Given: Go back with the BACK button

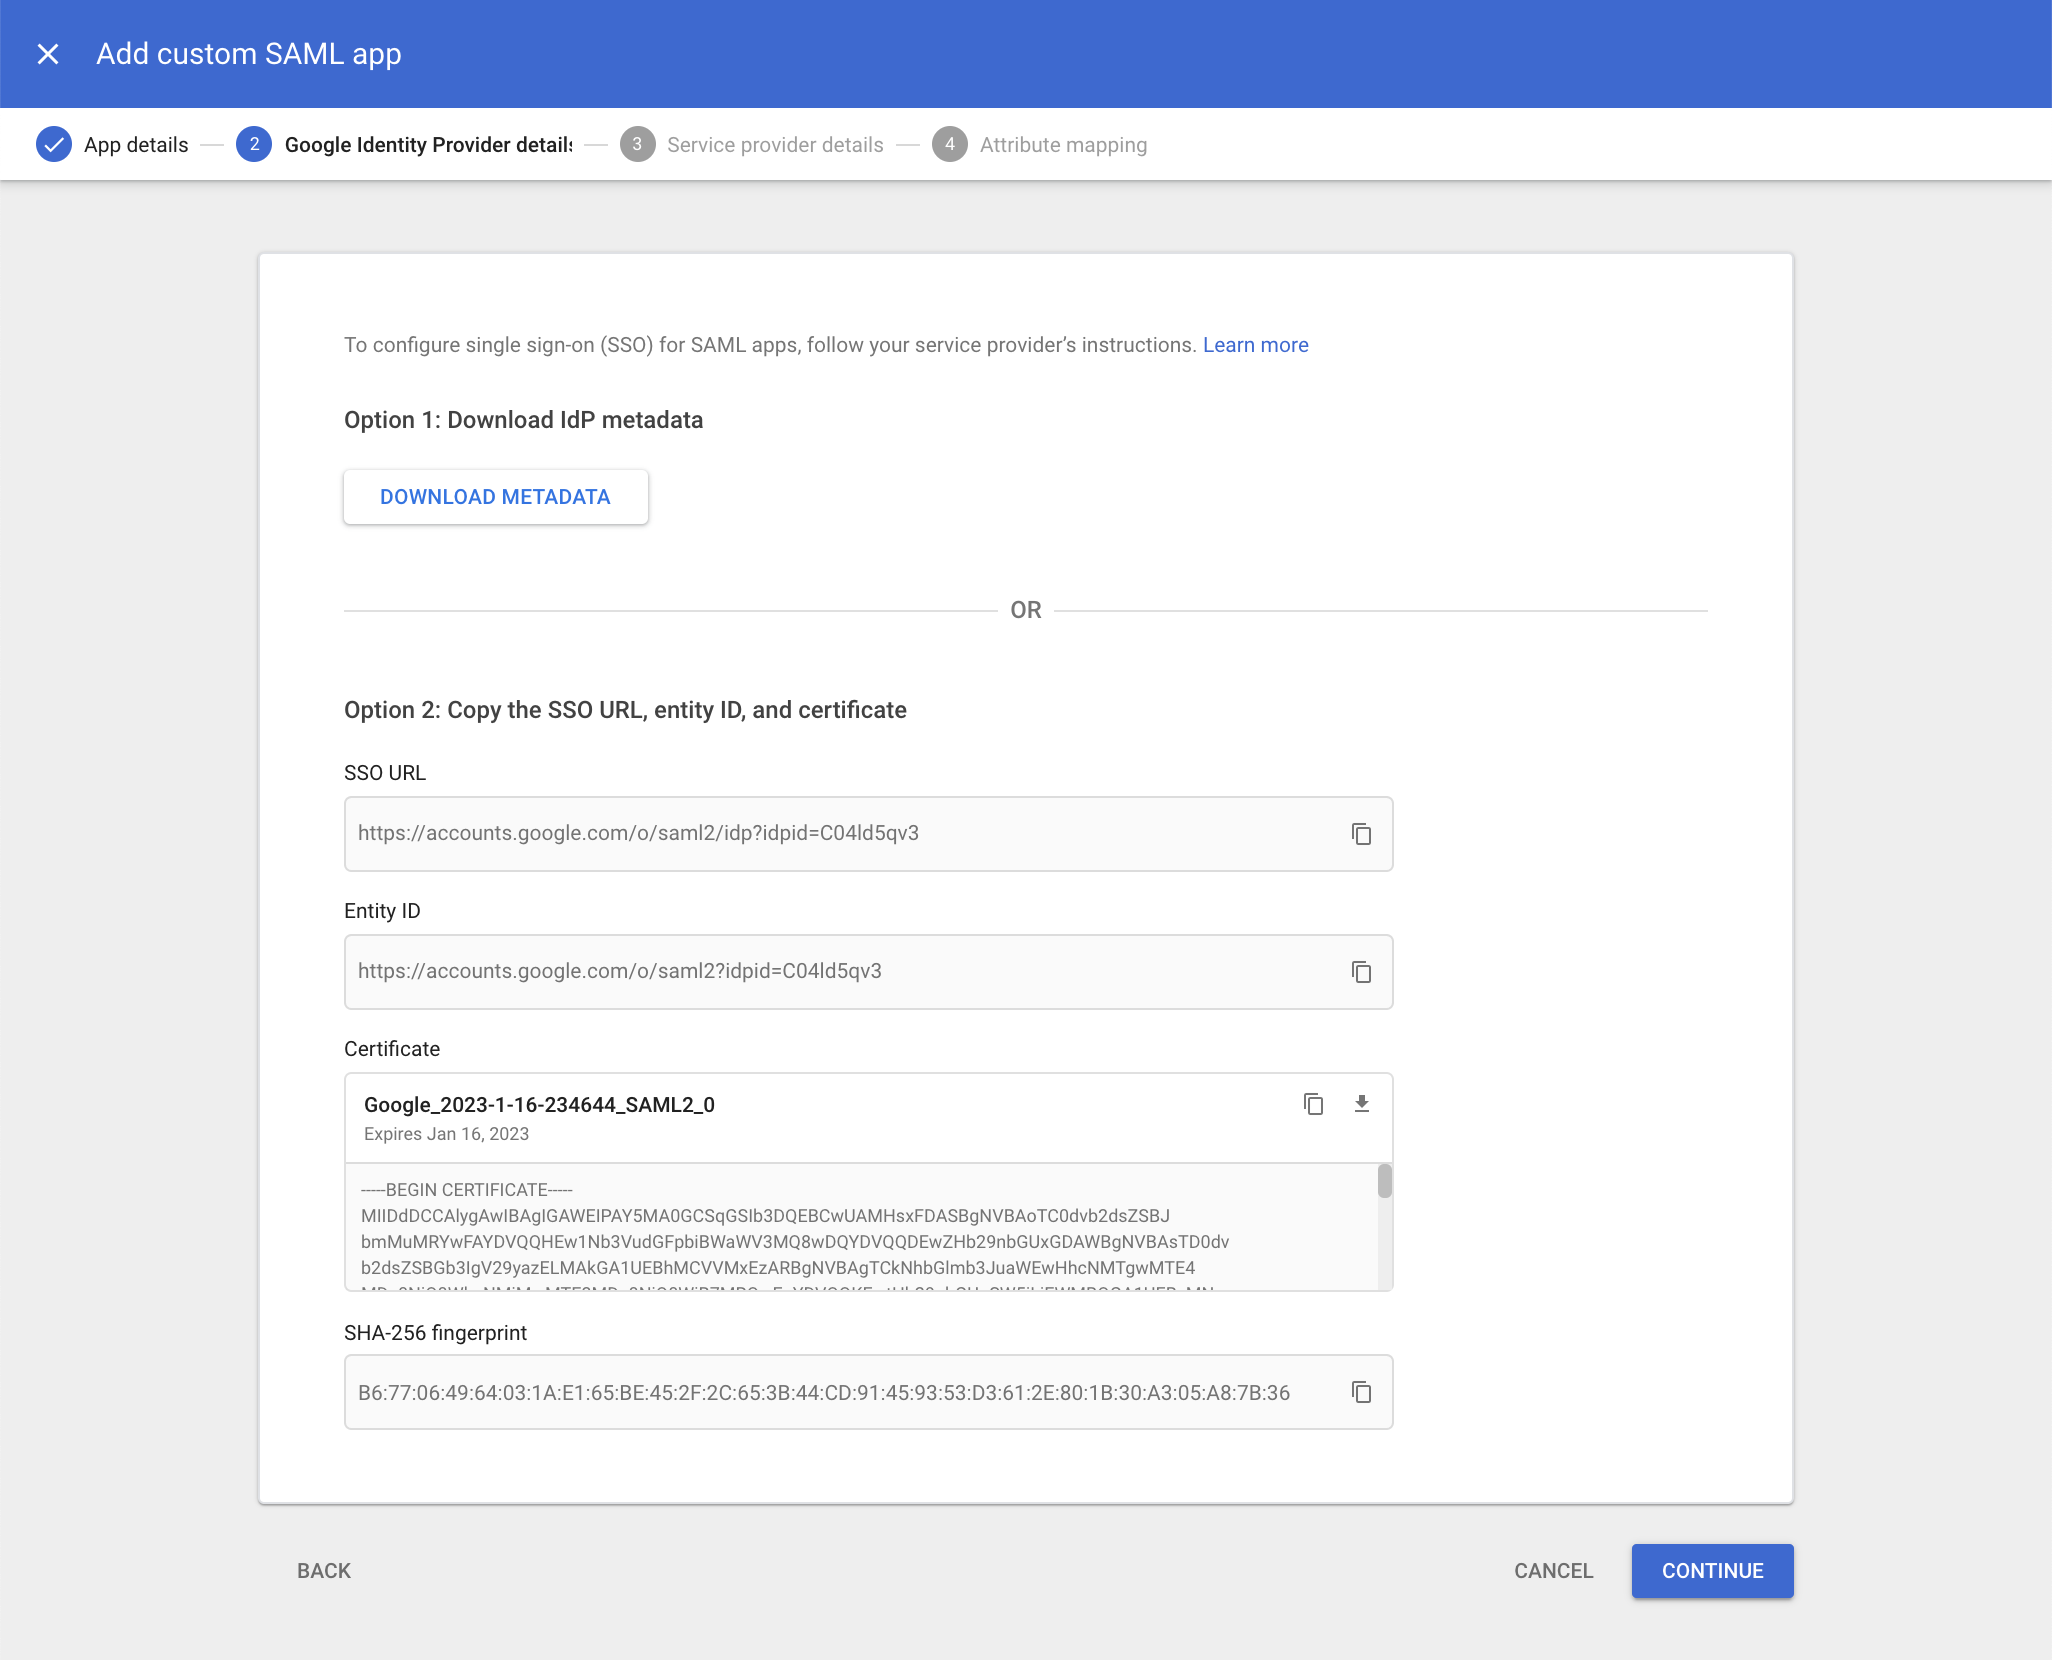Looking at the screenshot, I should (324, 1571).
